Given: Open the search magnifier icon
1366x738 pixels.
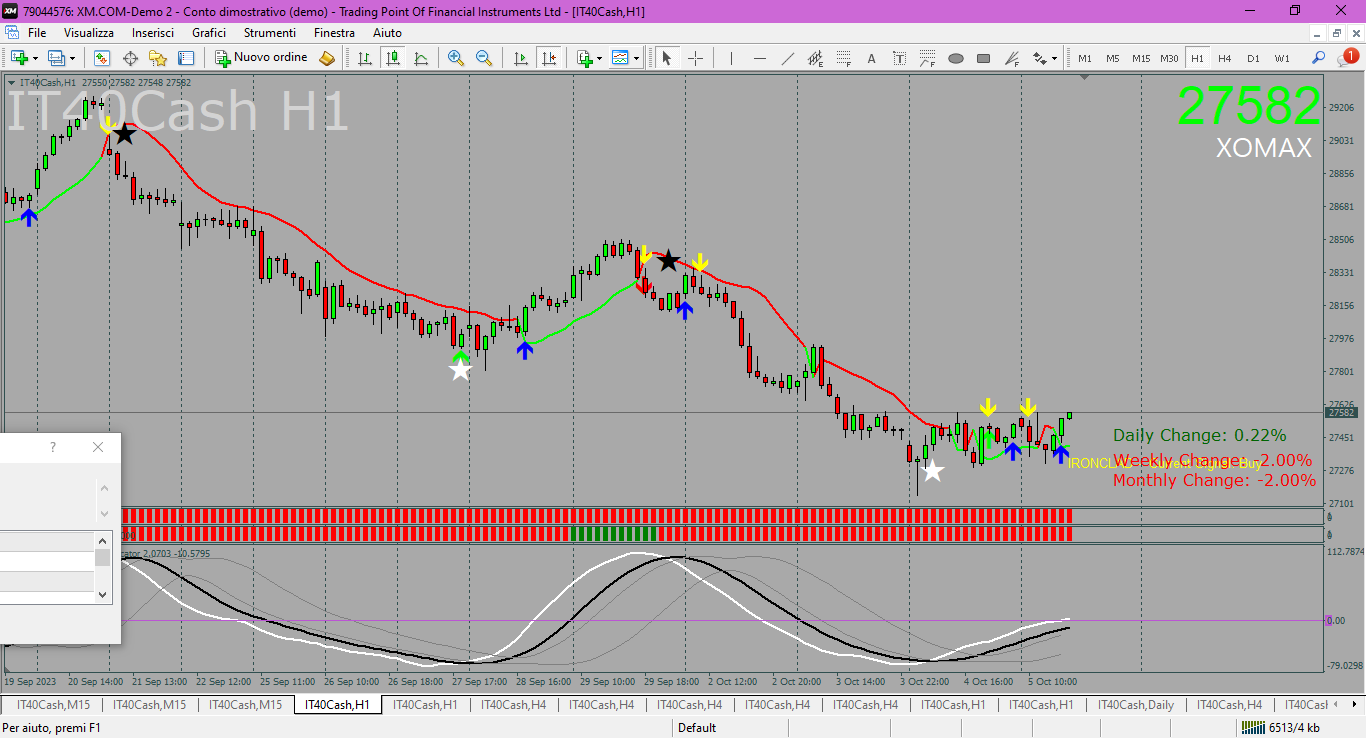Looking at the screenshot, I should tap(1319, 58).
